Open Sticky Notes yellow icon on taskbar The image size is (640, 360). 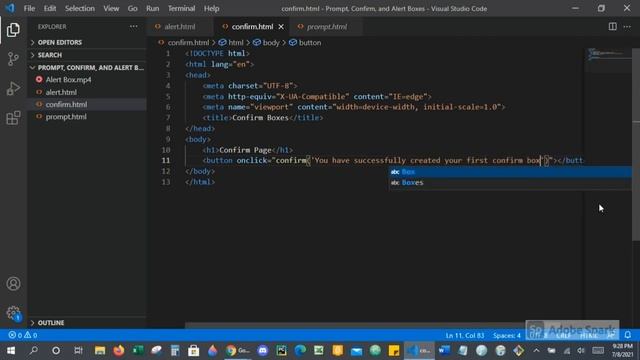click(394, 351)
